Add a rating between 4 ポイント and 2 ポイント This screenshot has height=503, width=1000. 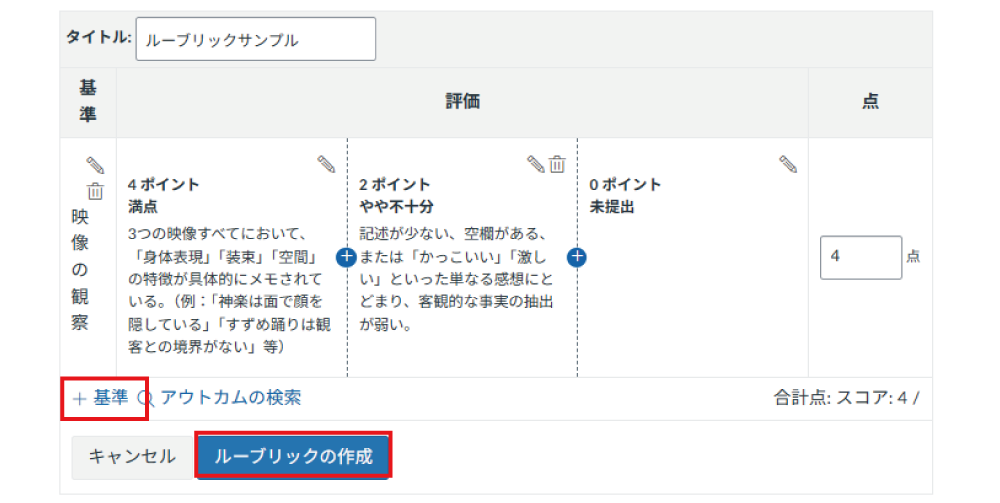346,257
